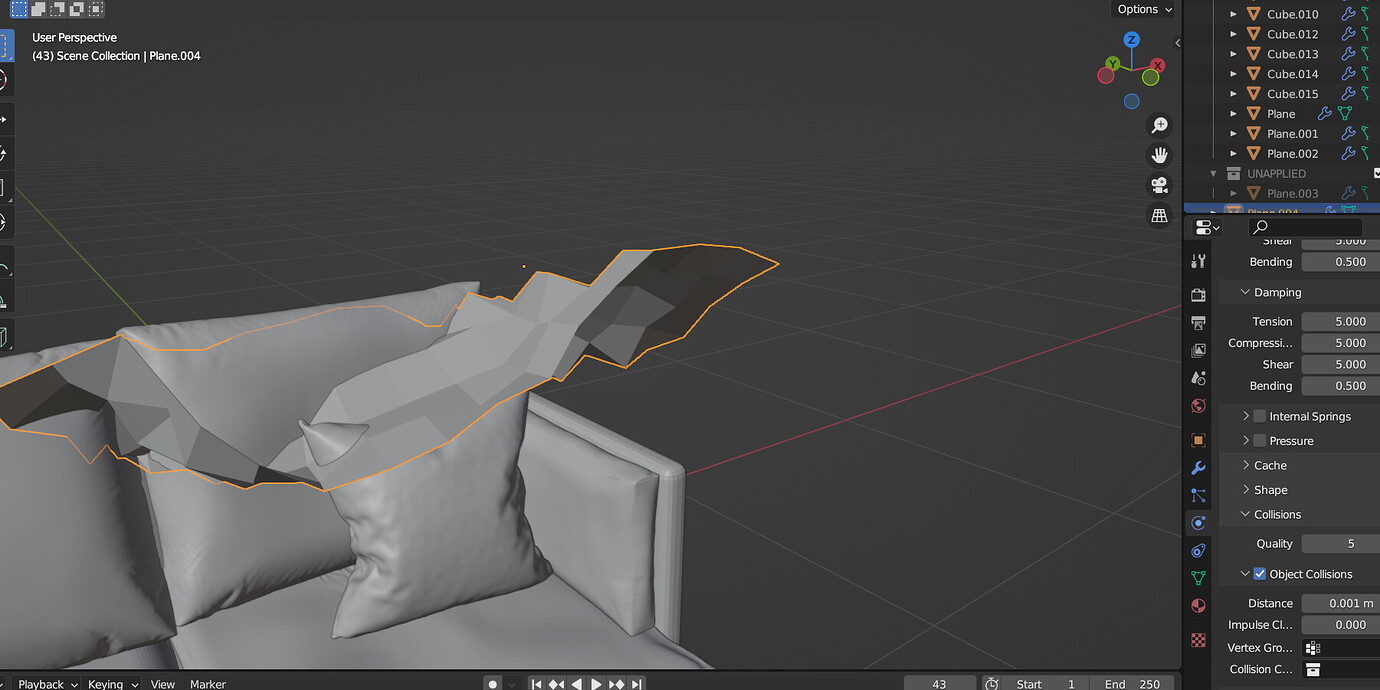Open the View Layer properties tab
Screen dimensions: 1380x690
(x=1198, y=351)
